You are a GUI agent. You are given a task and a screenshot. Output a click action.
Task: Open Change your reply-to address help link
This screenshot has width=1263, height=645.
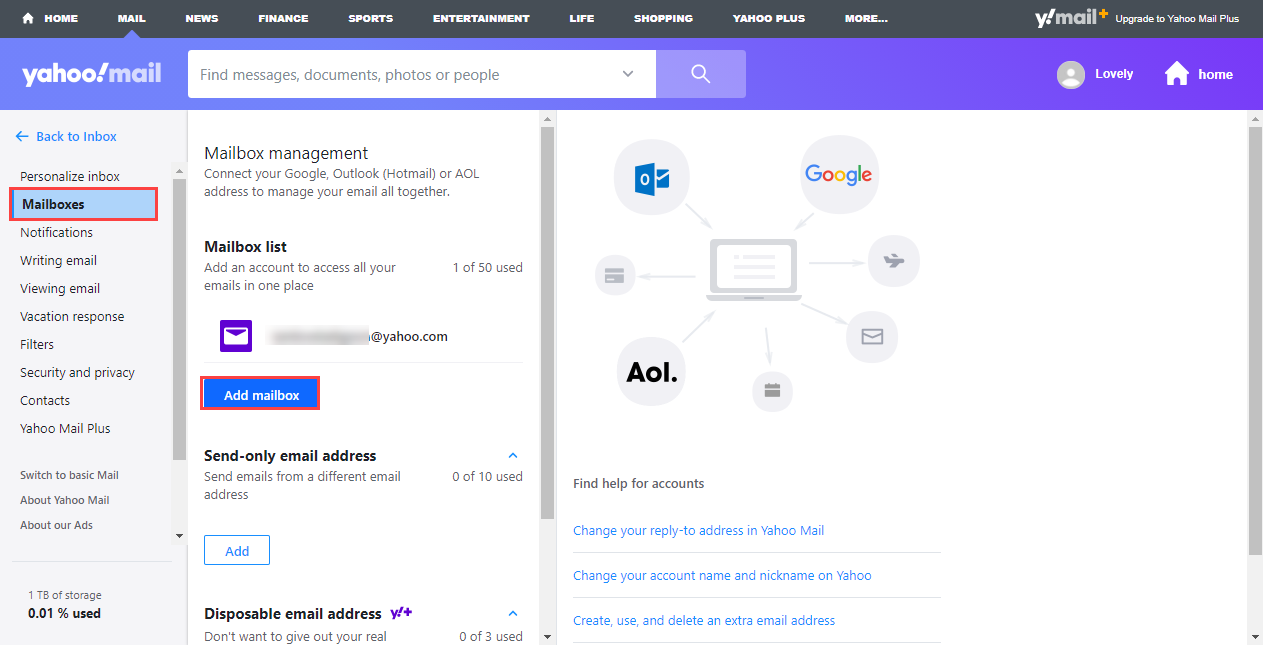pyautogui.click(x=698, y=530)
